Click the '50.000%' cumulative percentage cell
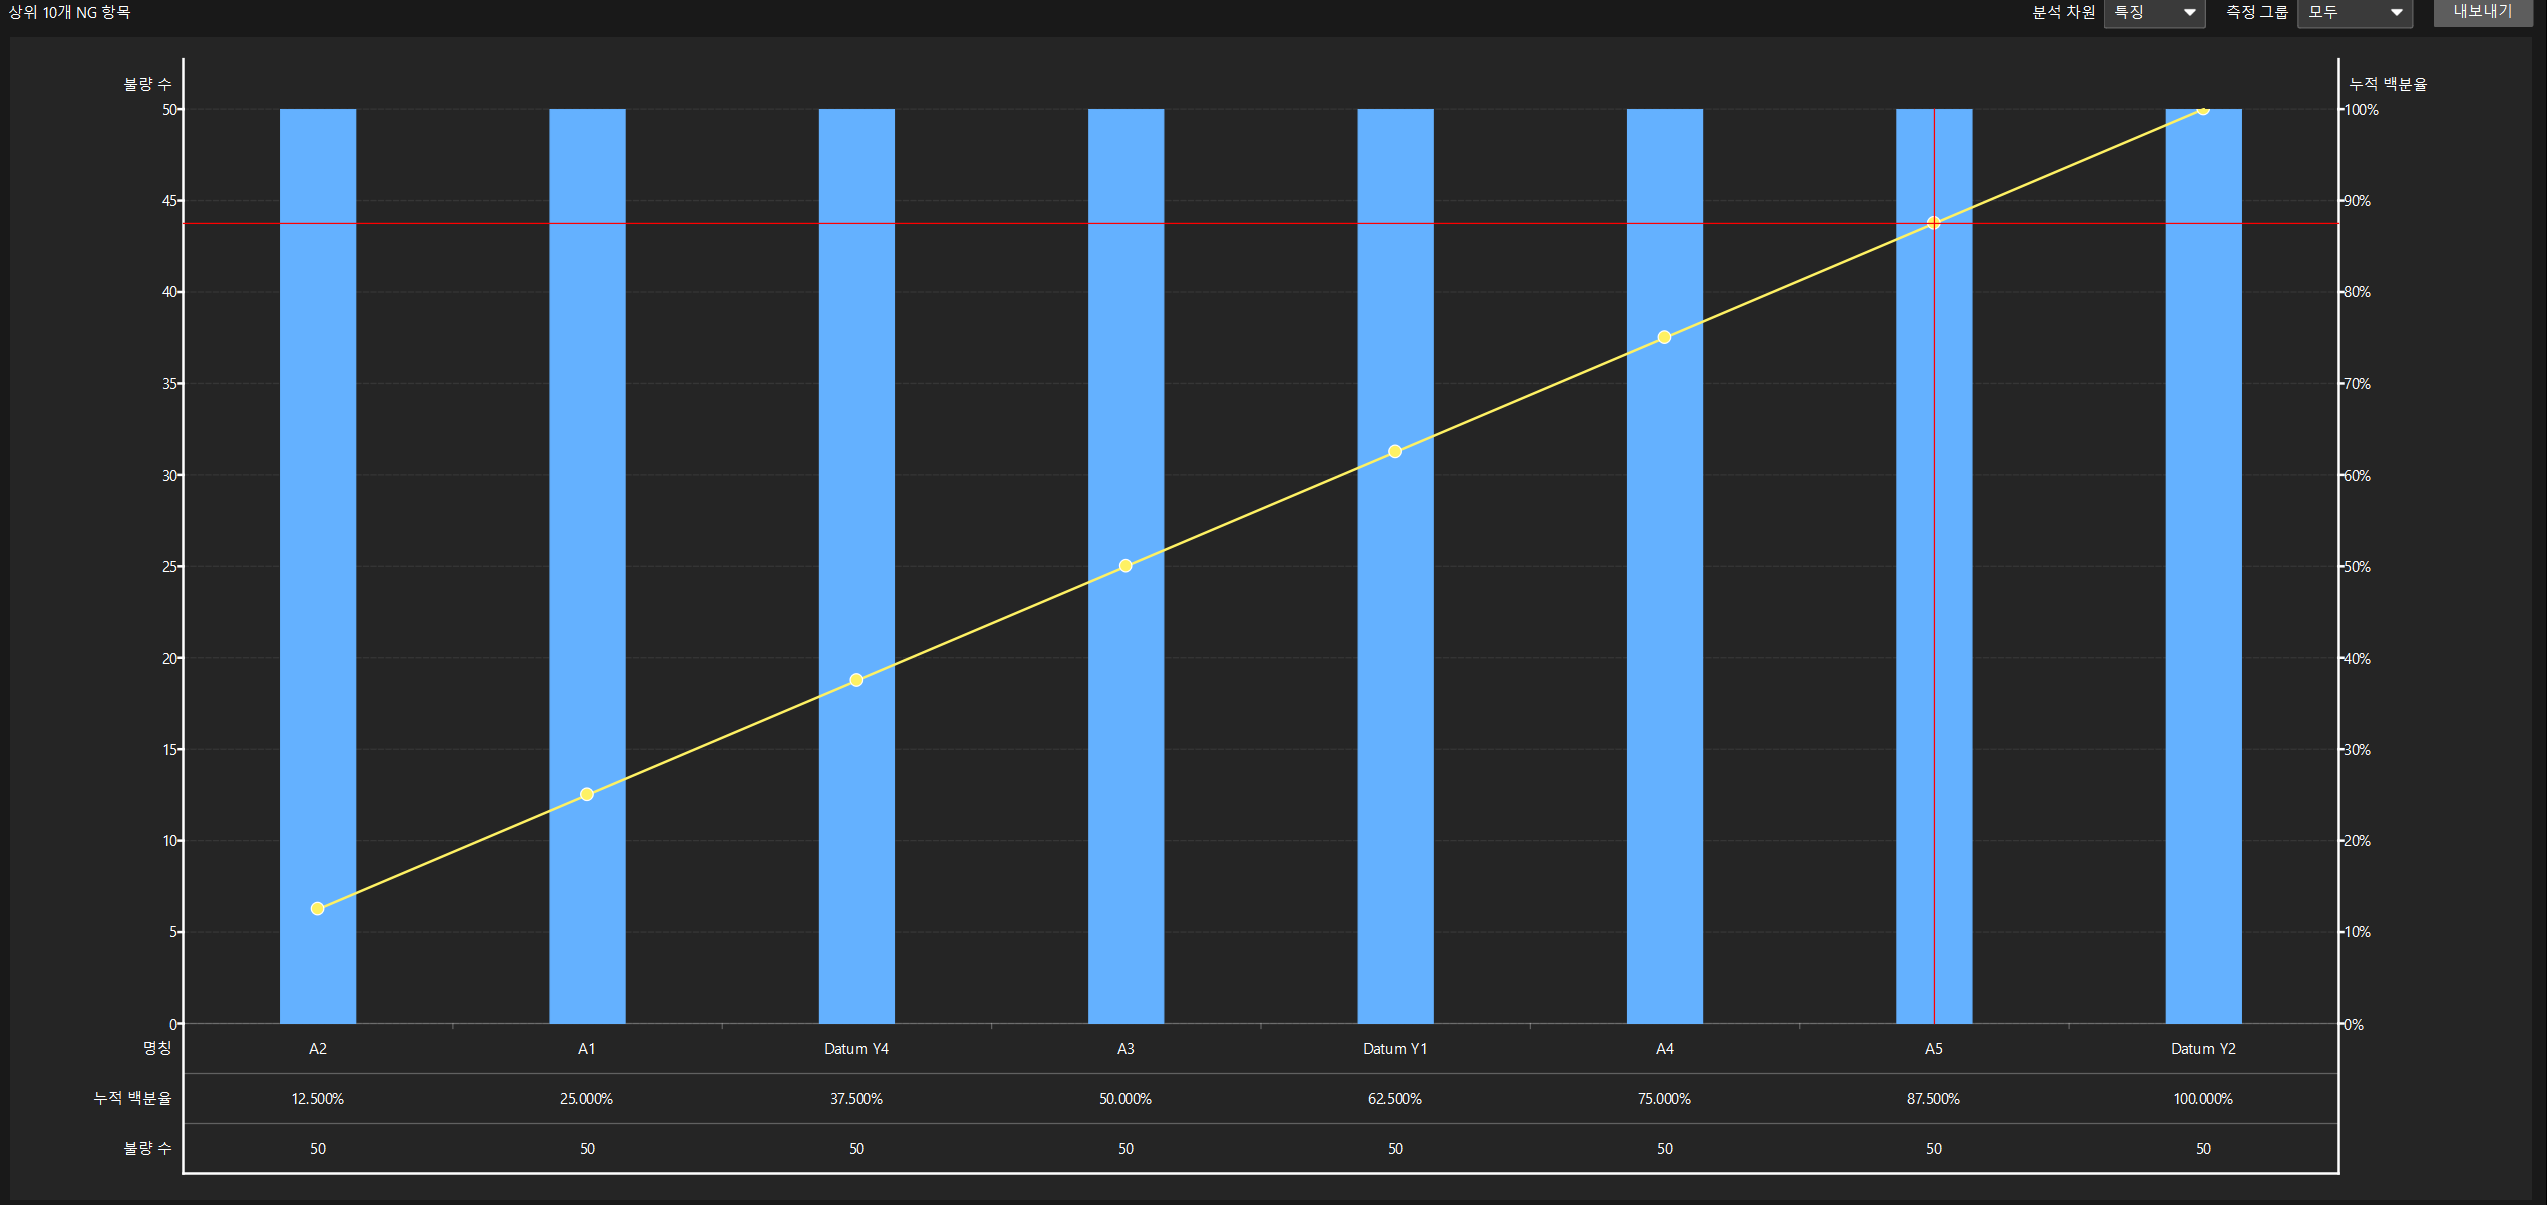The width and height of the screenshot is (2547, 1205). [1126, 1099]
